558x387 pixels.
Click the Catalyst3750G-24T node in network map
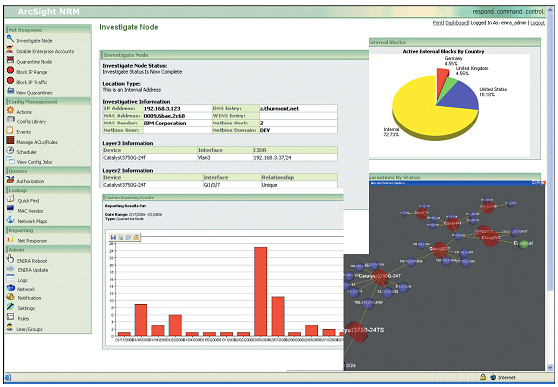380,277
